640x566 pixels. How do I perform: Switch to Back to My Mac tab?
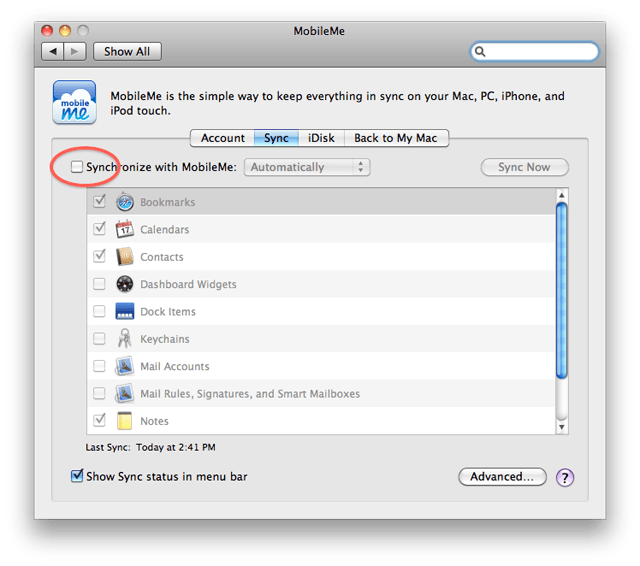[396, 138]
